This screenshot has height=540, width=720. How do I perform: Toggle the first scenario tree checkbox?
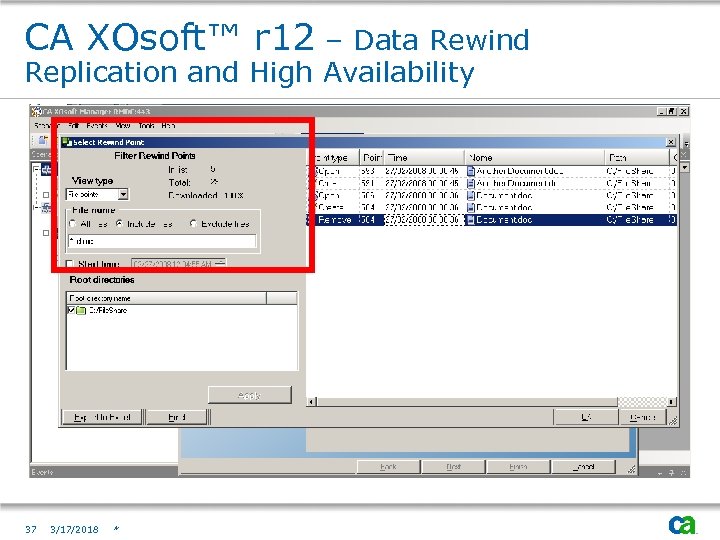pyautogui.click(x=46, y=195)
